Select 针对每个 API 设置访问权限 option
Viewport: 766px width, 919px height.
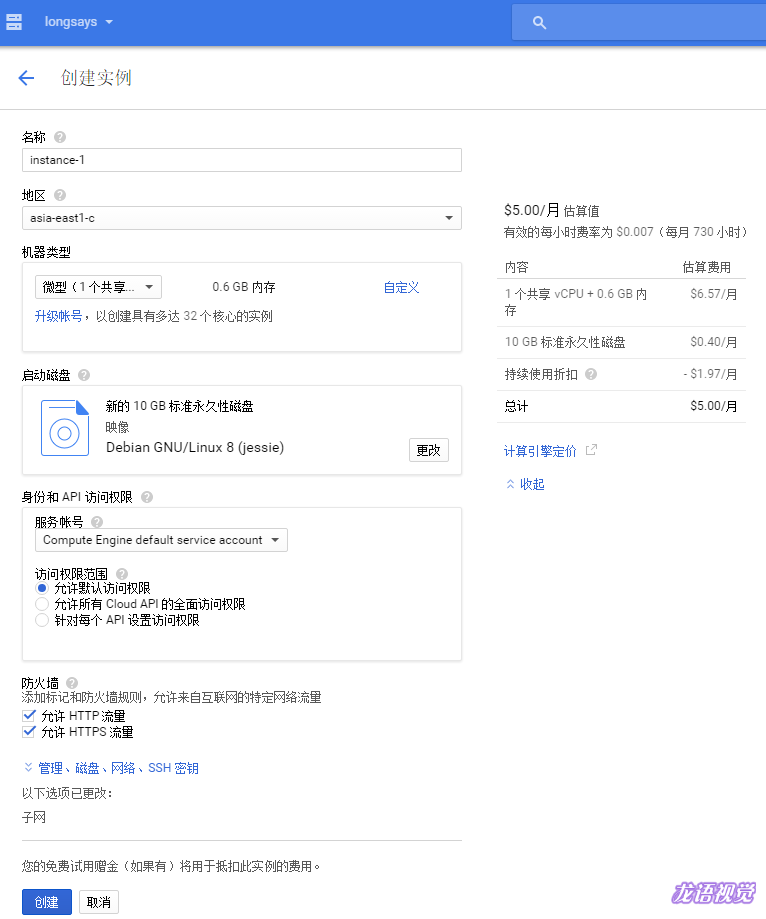pyautogui.click(x=42, y=620)
